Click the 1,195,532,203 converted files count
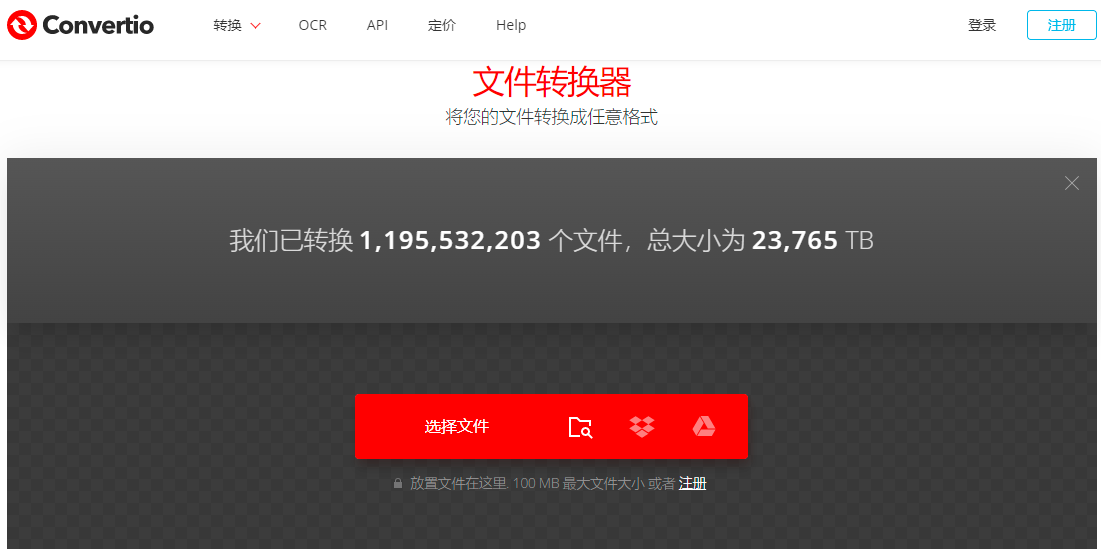The image size is (1101, 549). coord(450,241)
